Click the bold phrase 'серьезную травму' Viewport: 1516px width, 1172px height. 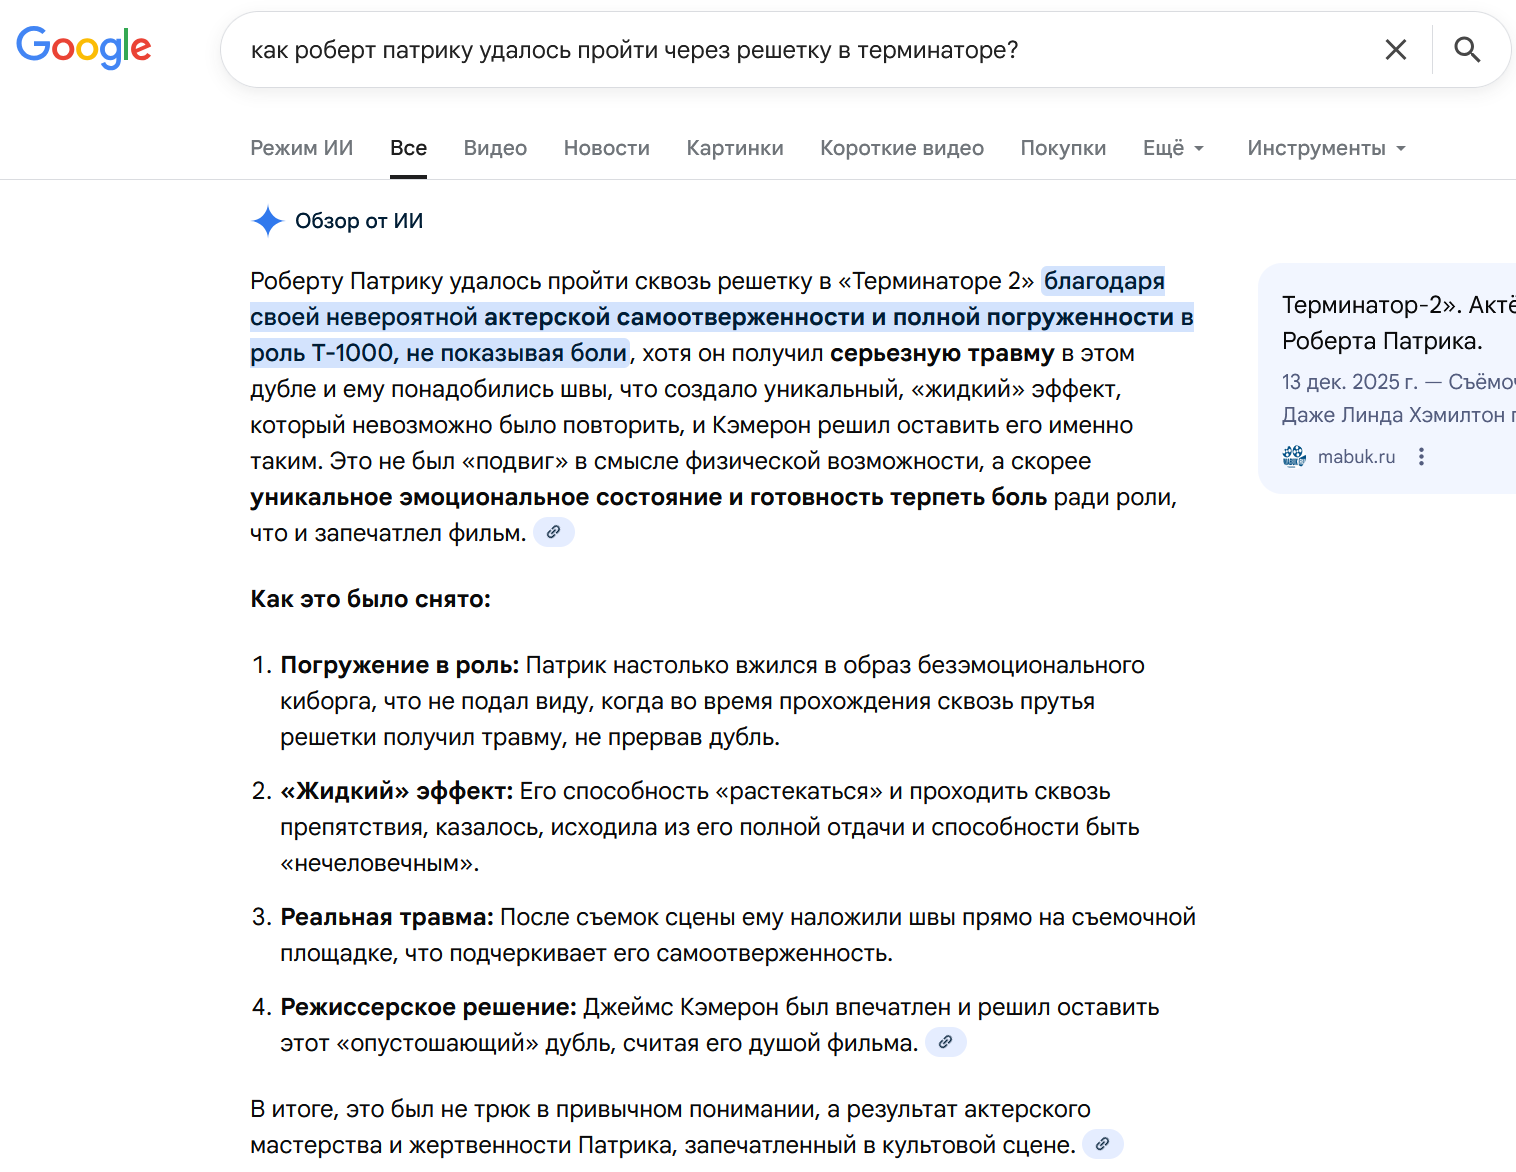(942, 353)
